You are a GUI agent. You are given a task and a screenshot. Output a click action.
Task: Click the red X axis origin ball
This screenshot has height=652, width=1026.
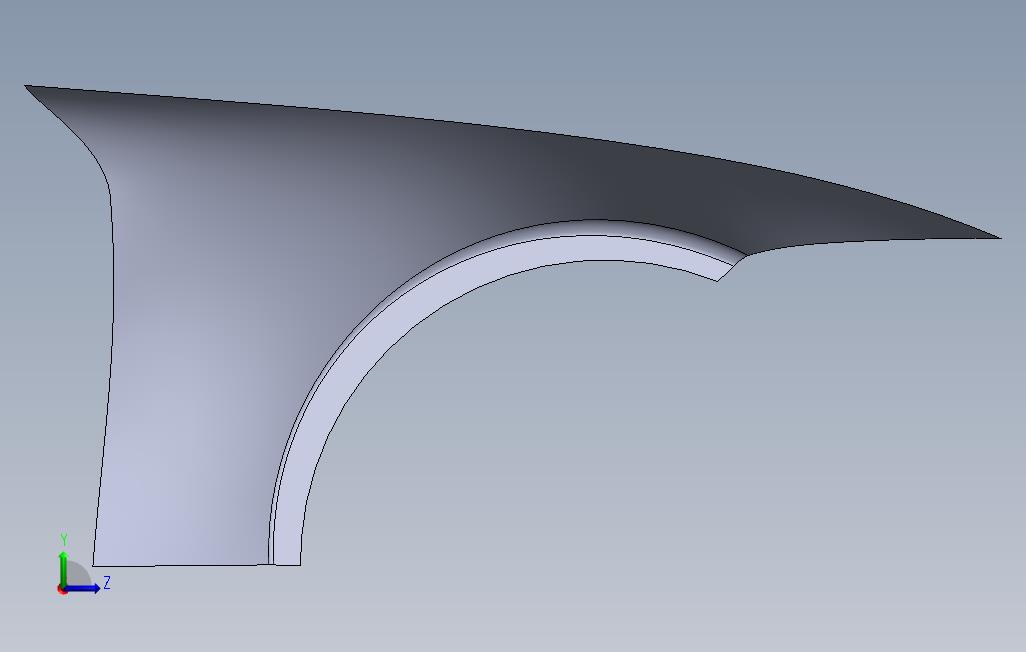pos(62,590)
